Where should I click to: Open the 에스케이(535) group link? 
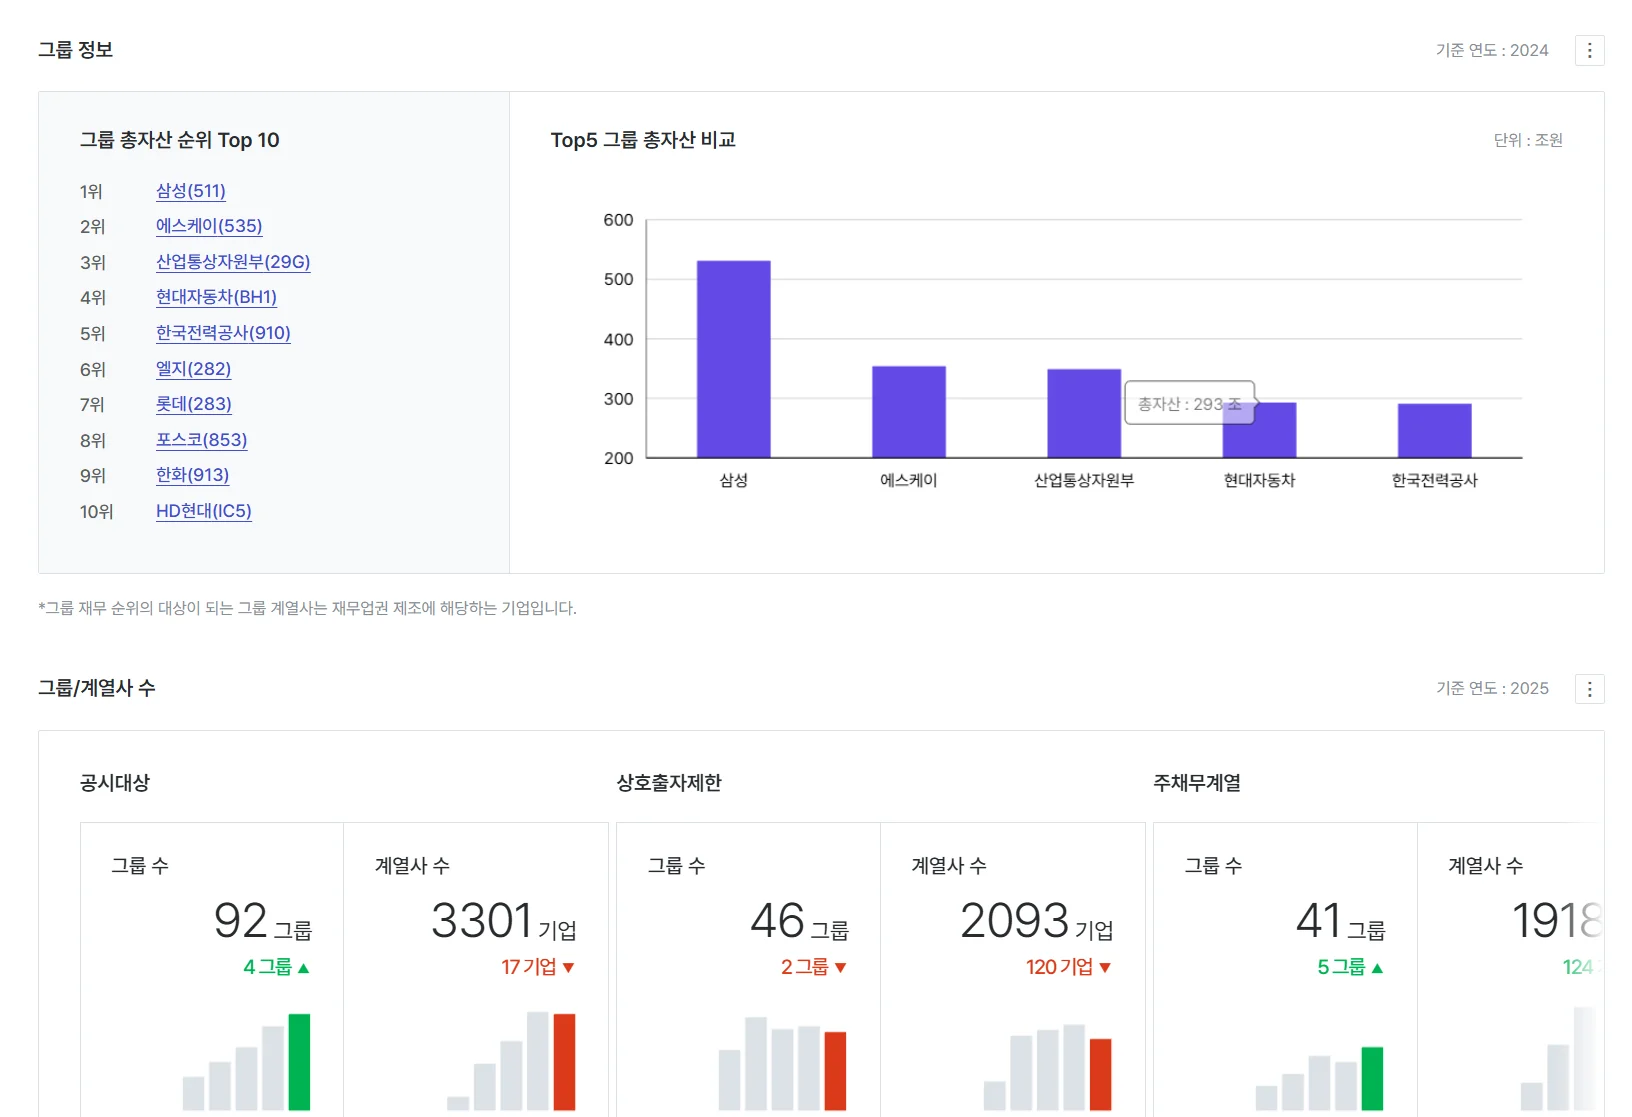(x=209, y=226)
